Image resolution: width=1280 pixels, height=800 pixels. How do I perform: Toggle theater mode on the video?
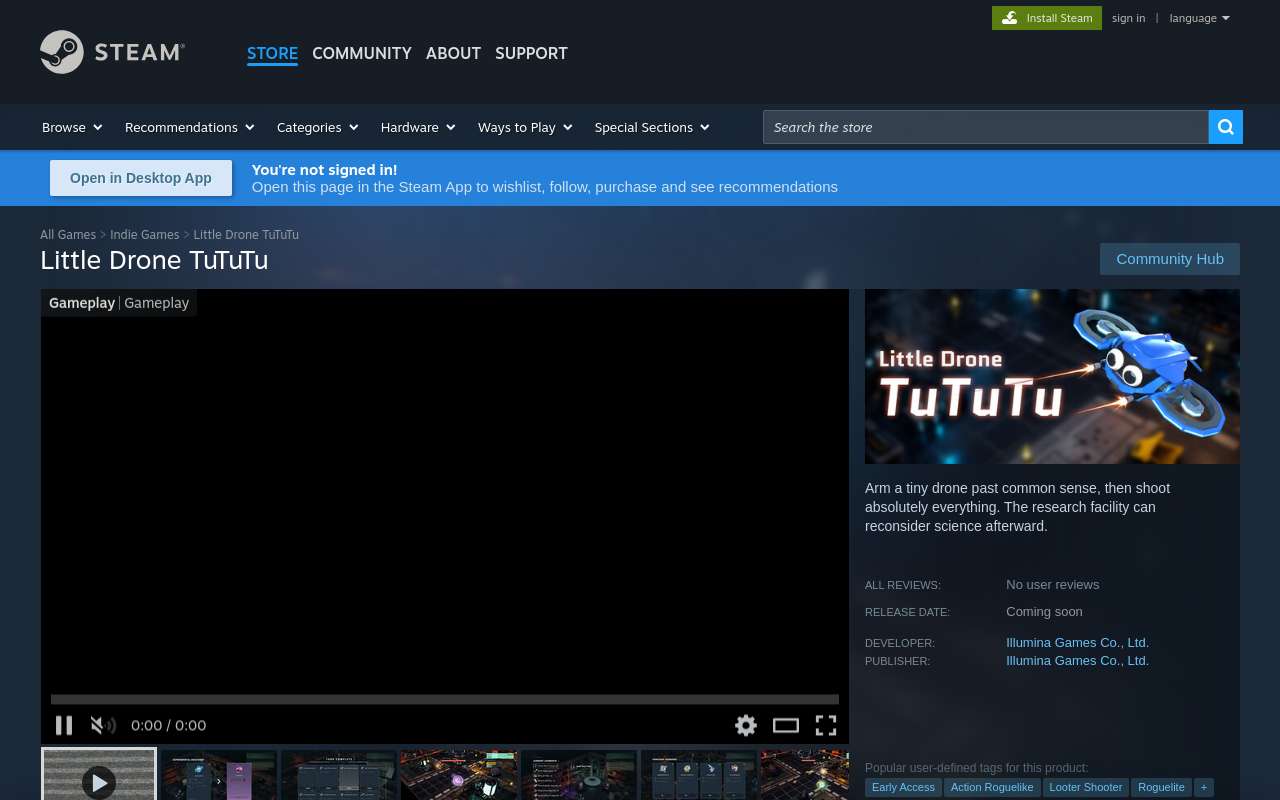tap(786, 725)
